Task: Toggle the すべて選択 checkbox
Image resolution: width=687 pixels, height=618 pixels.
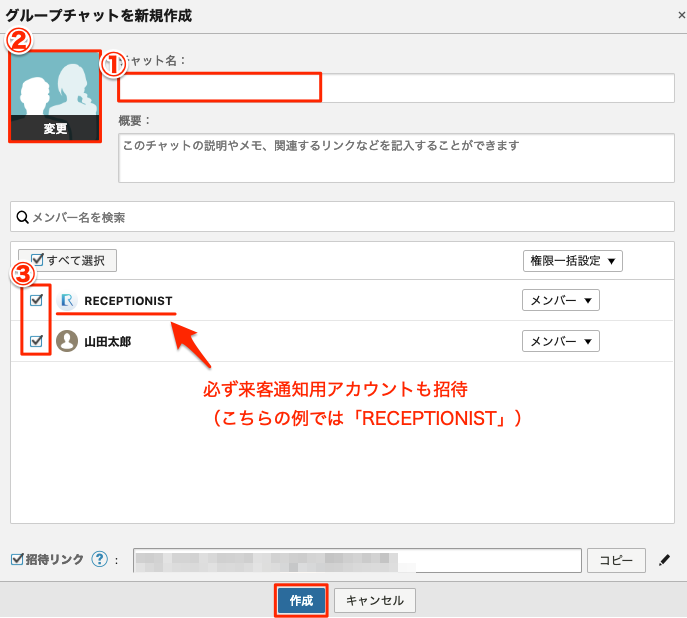Action: [37, 260]
